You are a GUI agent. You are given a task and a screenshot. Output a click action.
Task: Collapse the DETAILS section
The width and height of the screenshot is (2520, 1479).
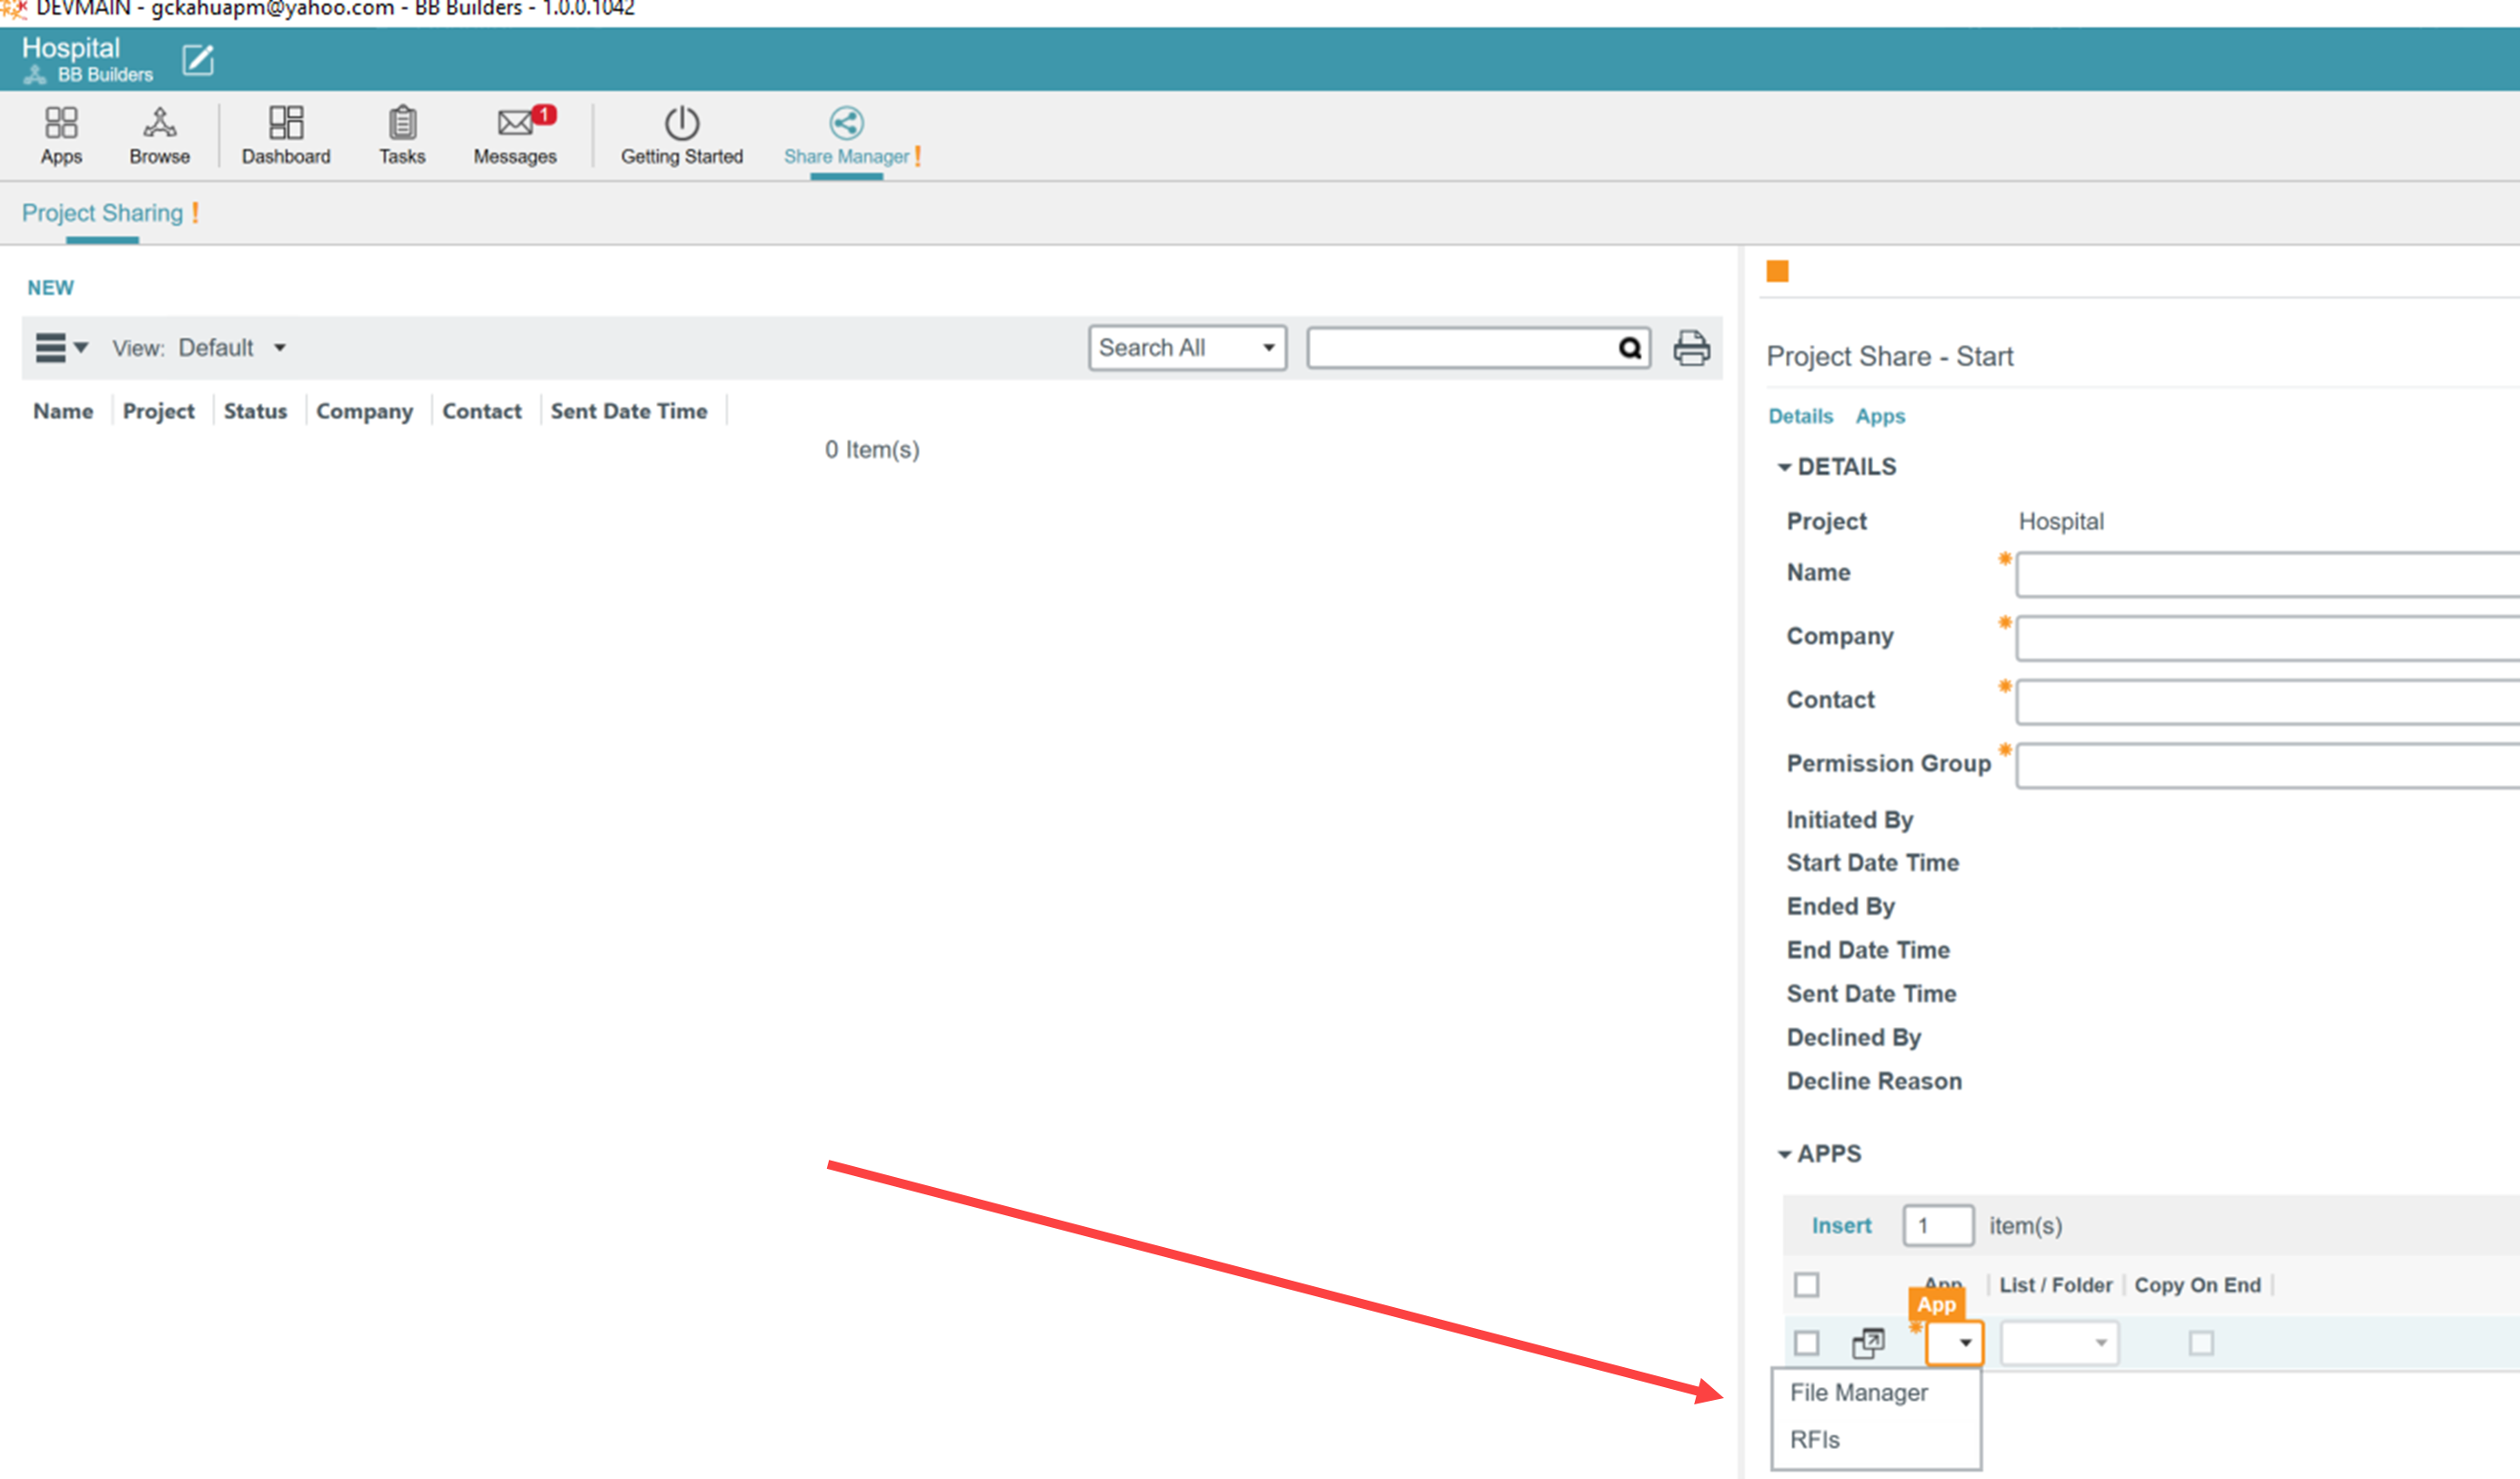pos(1784,467)
